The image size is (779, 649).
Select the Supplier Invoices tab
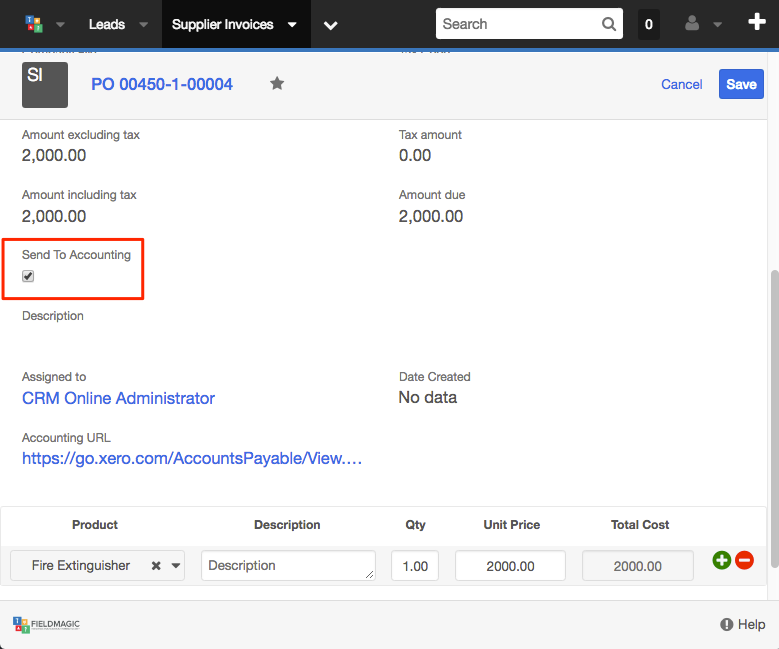pos(223,24)
